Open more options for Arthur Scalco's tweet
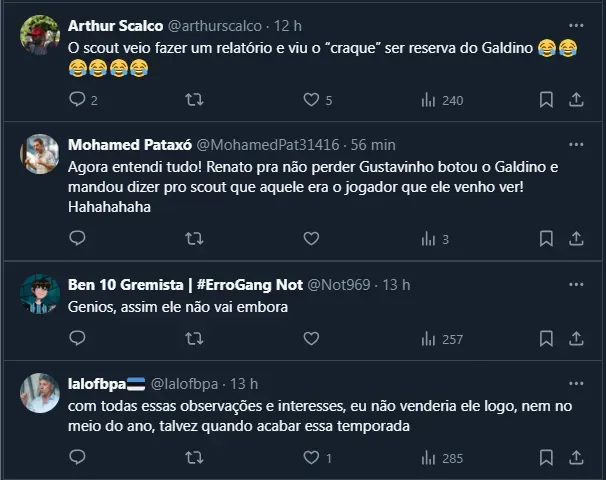 tap(576, 24)
